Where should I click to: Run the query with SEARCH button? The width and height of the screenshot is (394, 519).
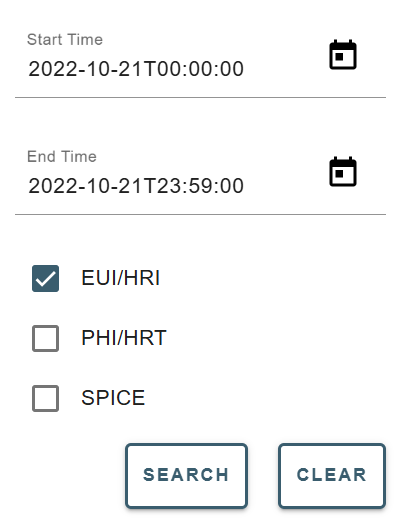[x=186, y=476]
